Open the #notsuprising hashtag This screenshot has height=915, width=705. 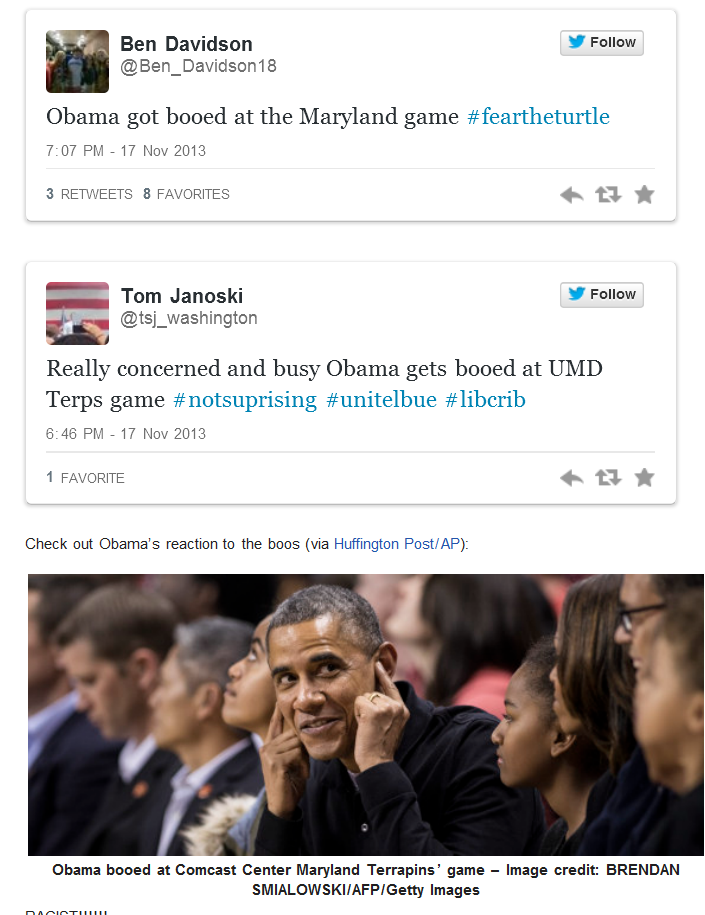(x=245, y=400)
